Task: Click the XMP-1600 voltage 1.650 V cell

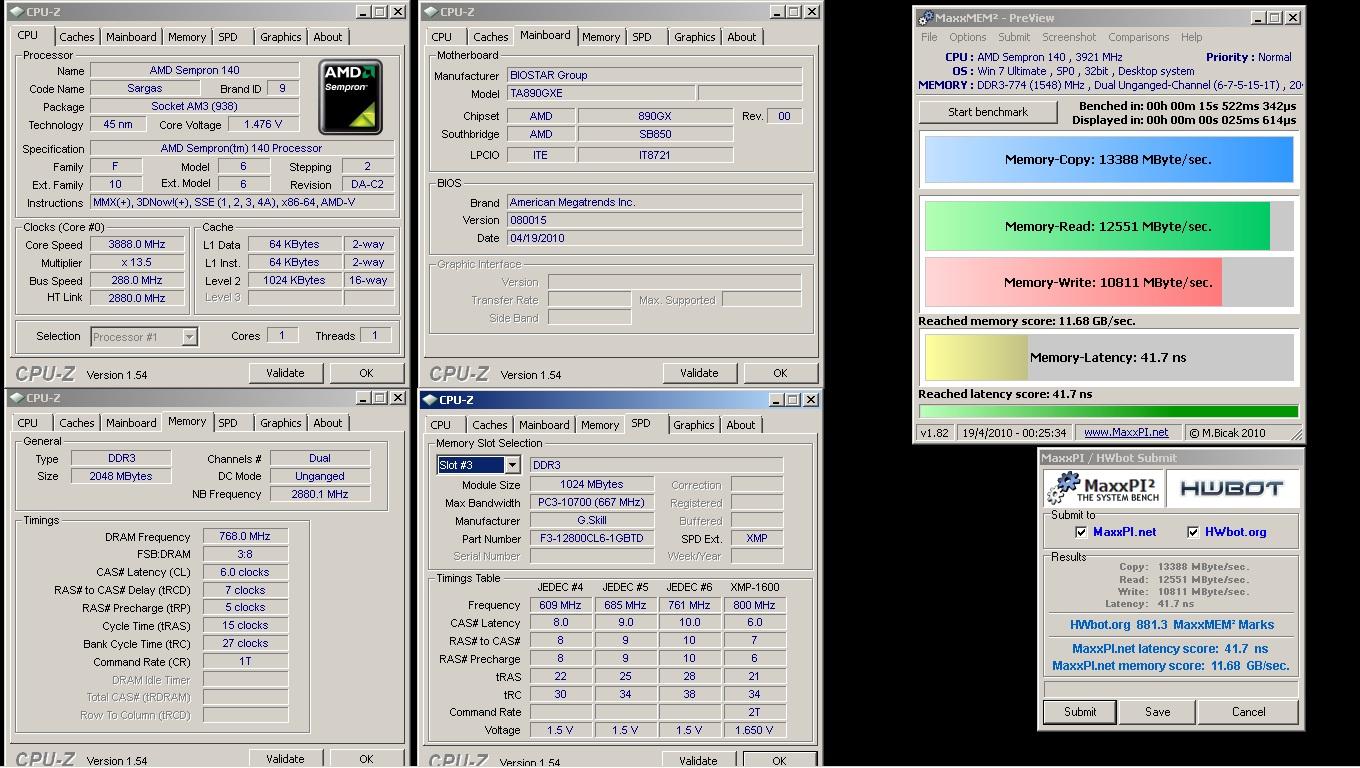Action: tap(754, 730)
